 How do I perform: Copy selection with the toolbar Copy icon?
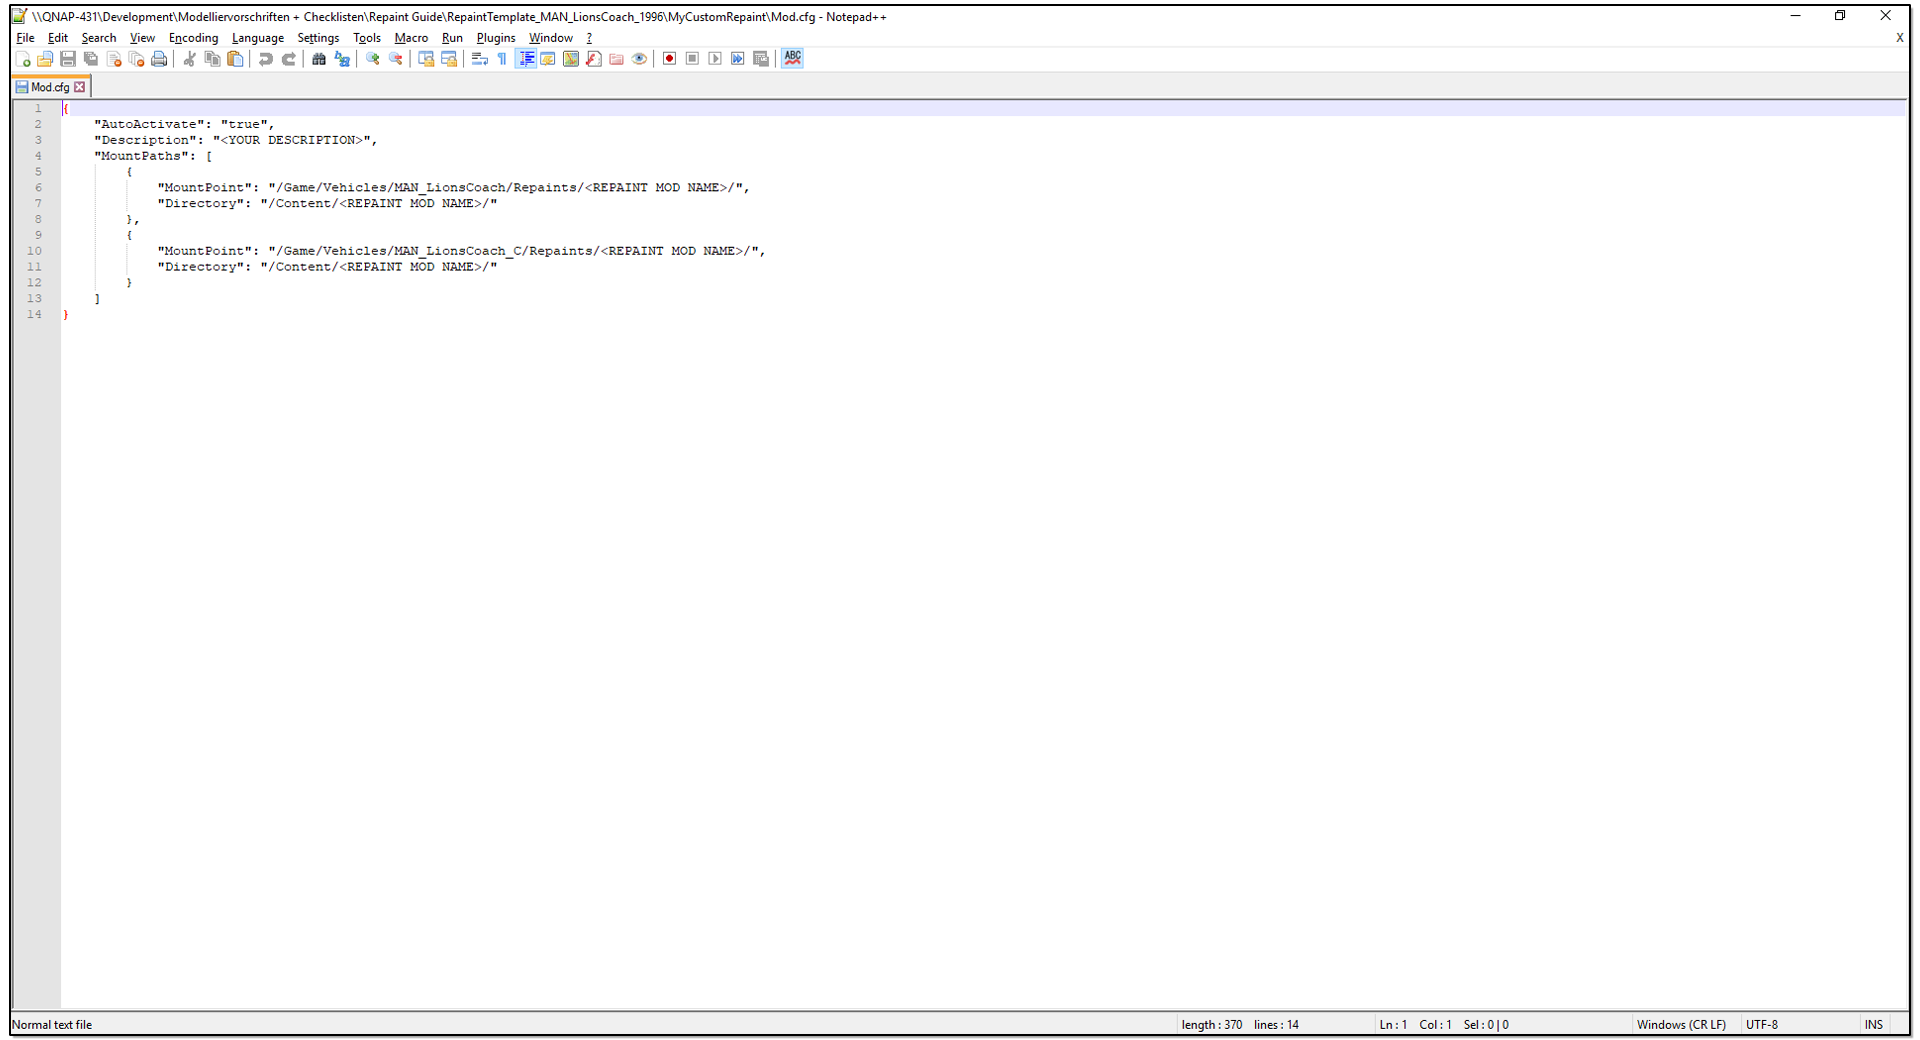[x=212, y=59]
